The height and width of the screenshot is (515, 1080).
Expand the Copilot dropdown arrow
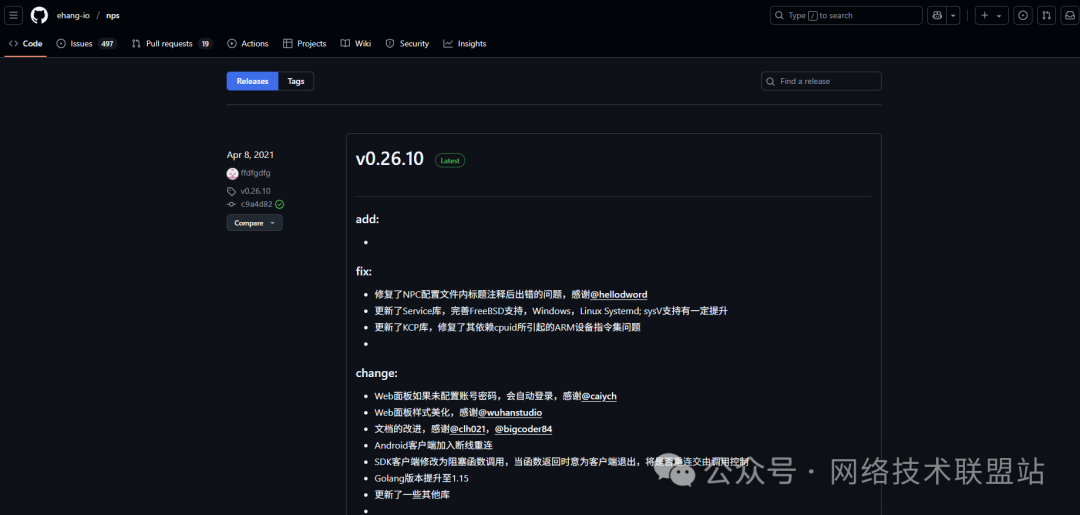pyautogui.click(x=954, y=15)
